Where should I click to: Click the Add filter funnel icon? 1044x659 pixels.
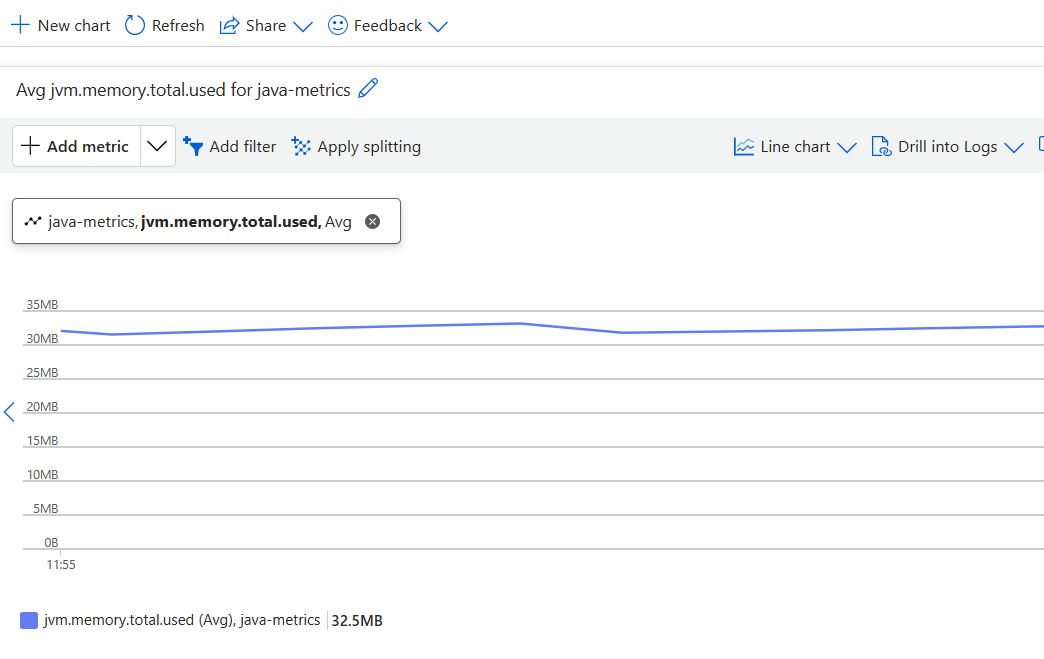pyautogui.click(x=193, y=147)
